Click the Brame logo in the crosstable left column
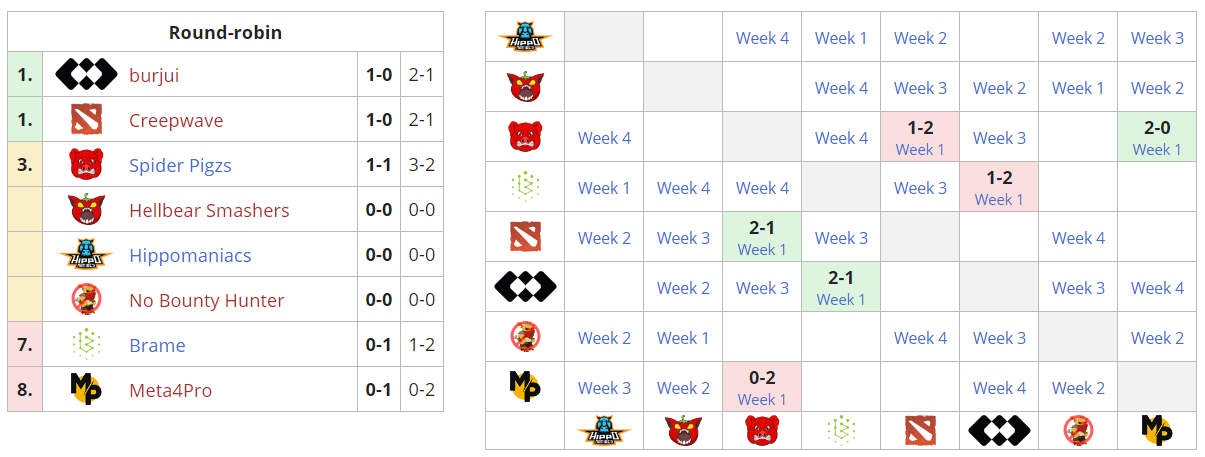The image size is (1205, 457). pyautogui.click(x=525, y=188)
